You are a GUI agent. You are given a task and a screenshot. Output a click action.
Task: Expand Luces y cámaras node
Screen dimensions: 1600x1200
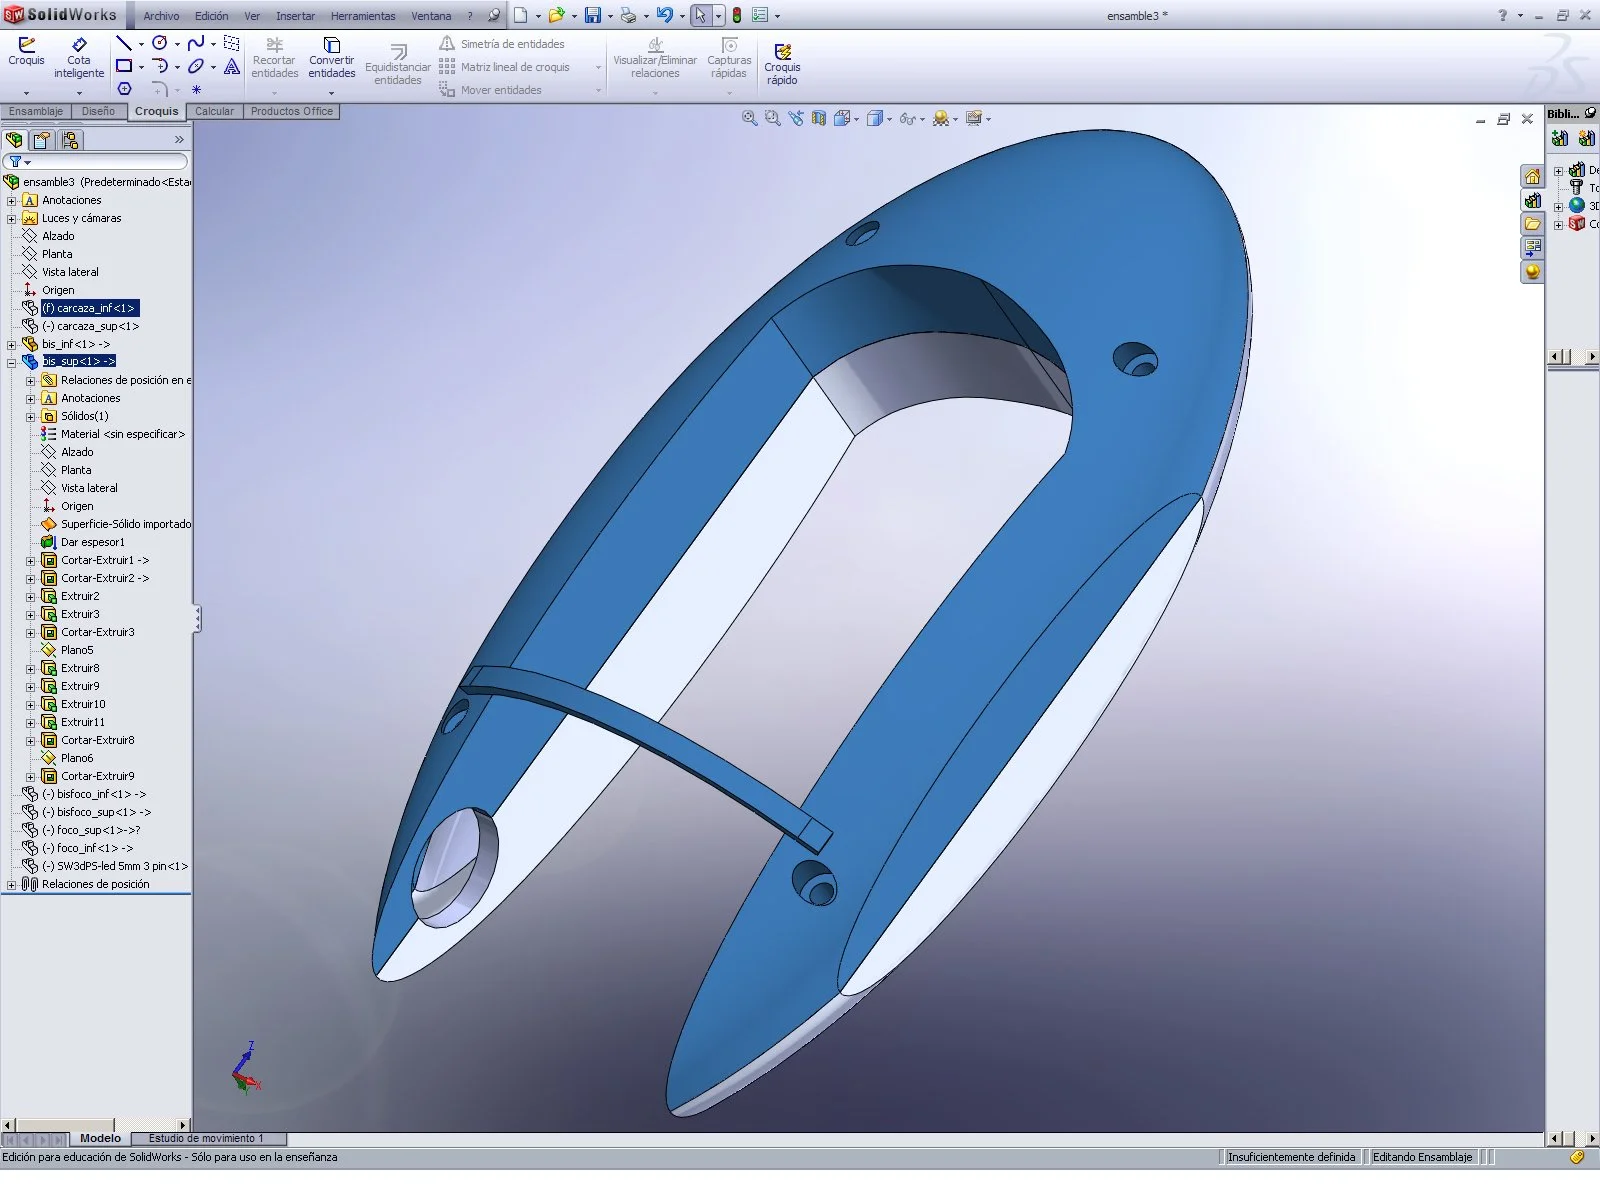tap(11, 218)
